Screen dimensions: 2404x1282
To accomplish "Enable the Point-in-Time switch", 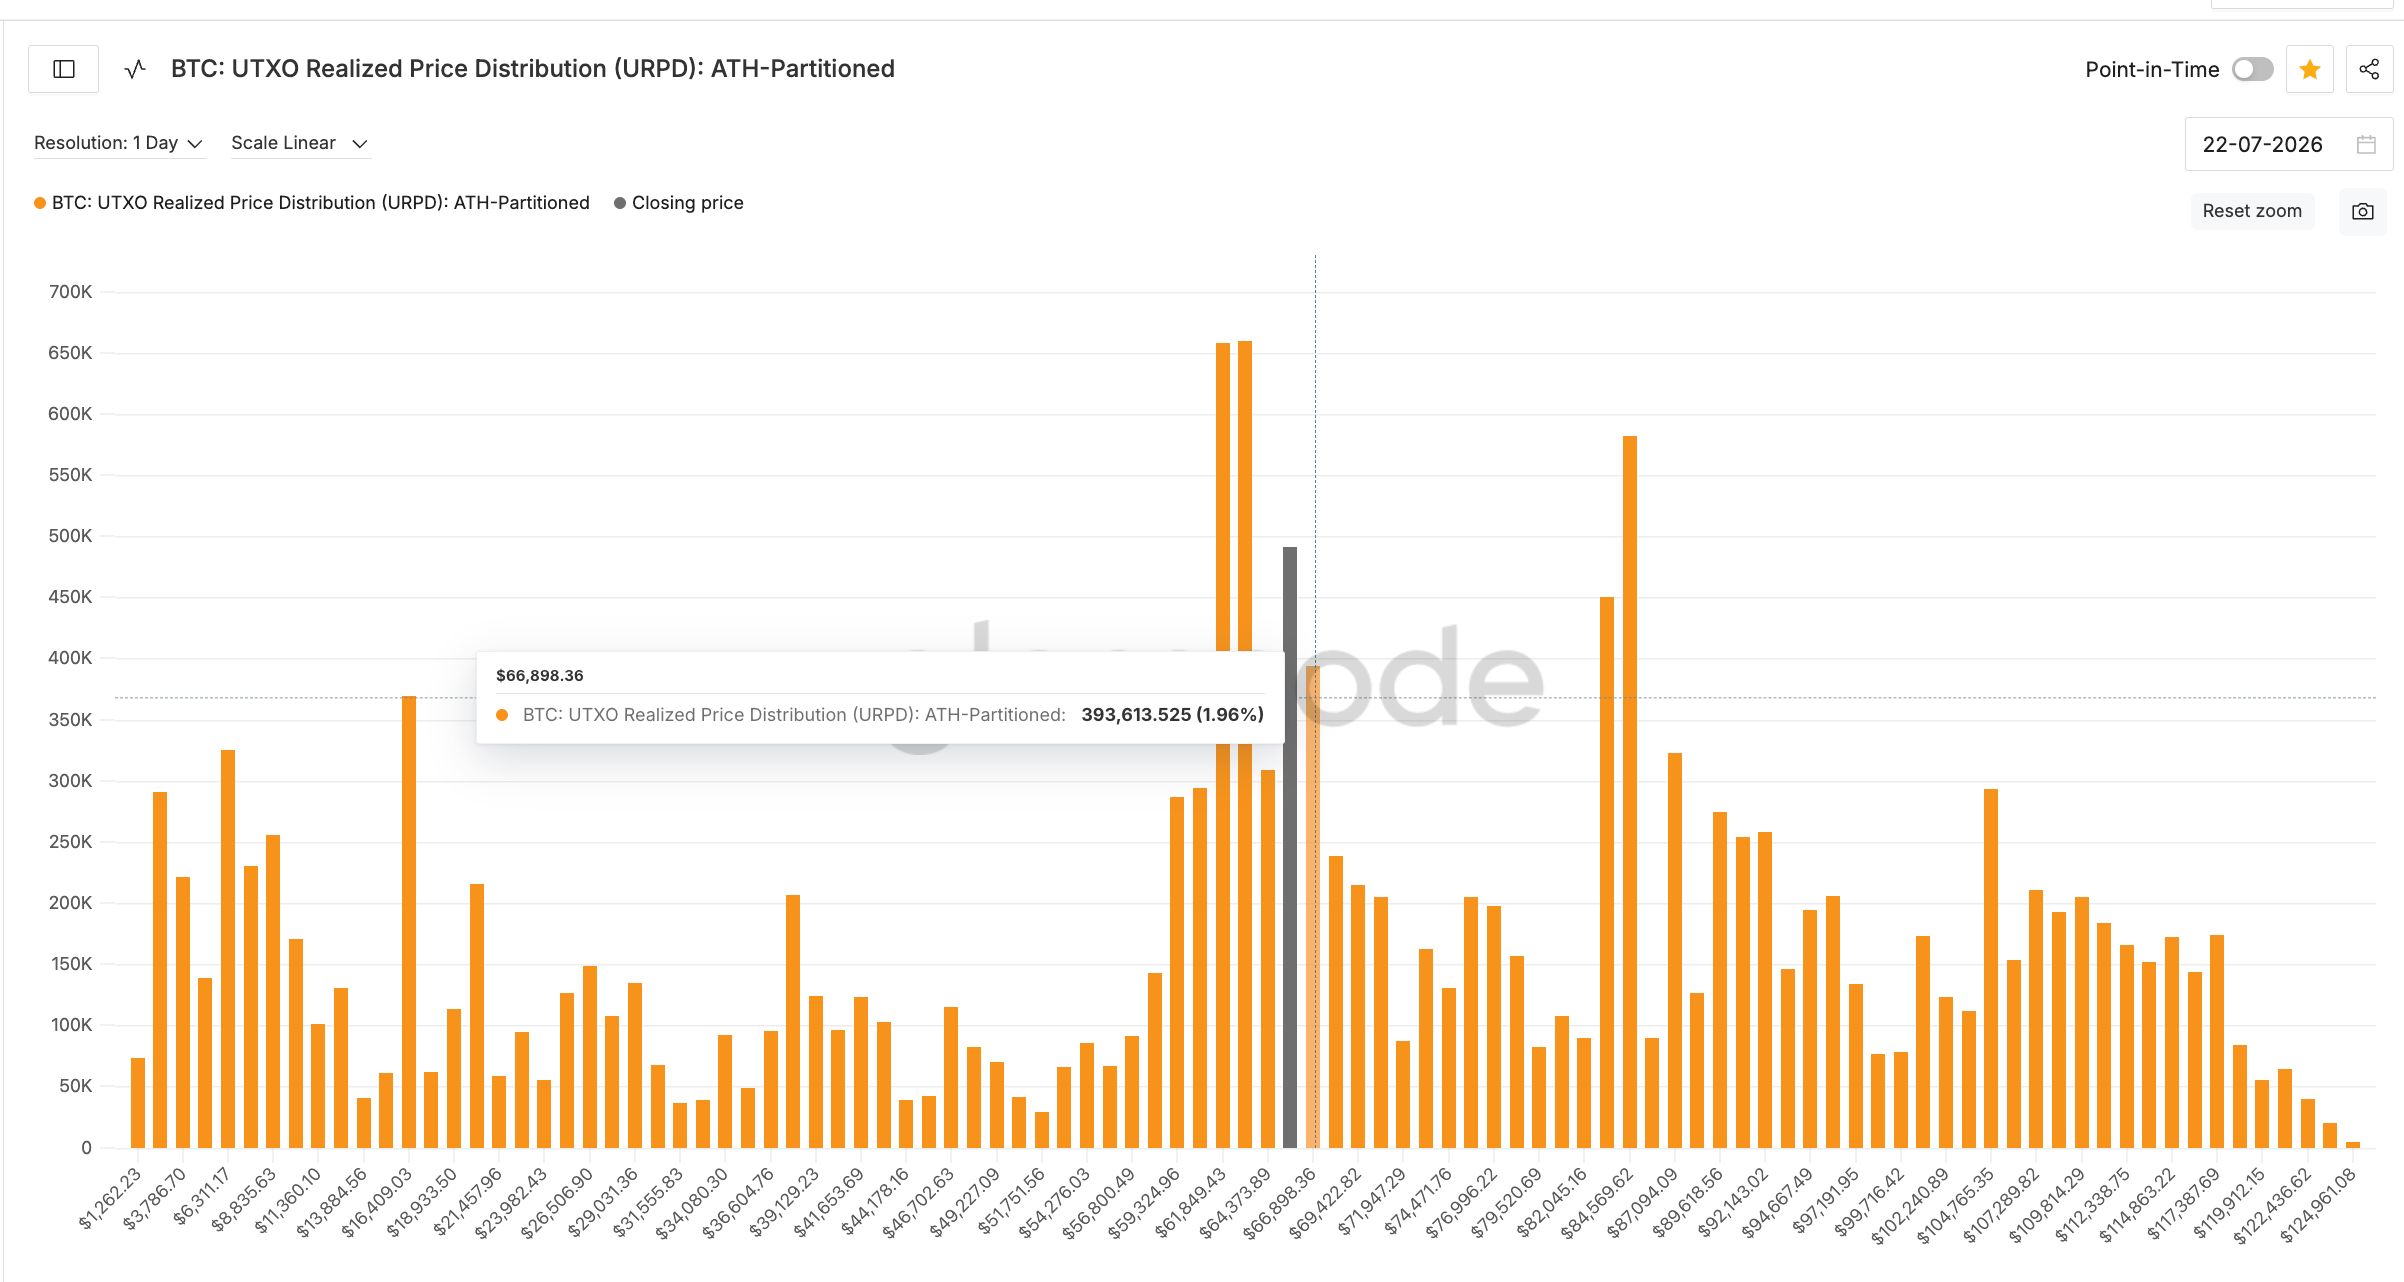I will click(x=2253, y=69).
